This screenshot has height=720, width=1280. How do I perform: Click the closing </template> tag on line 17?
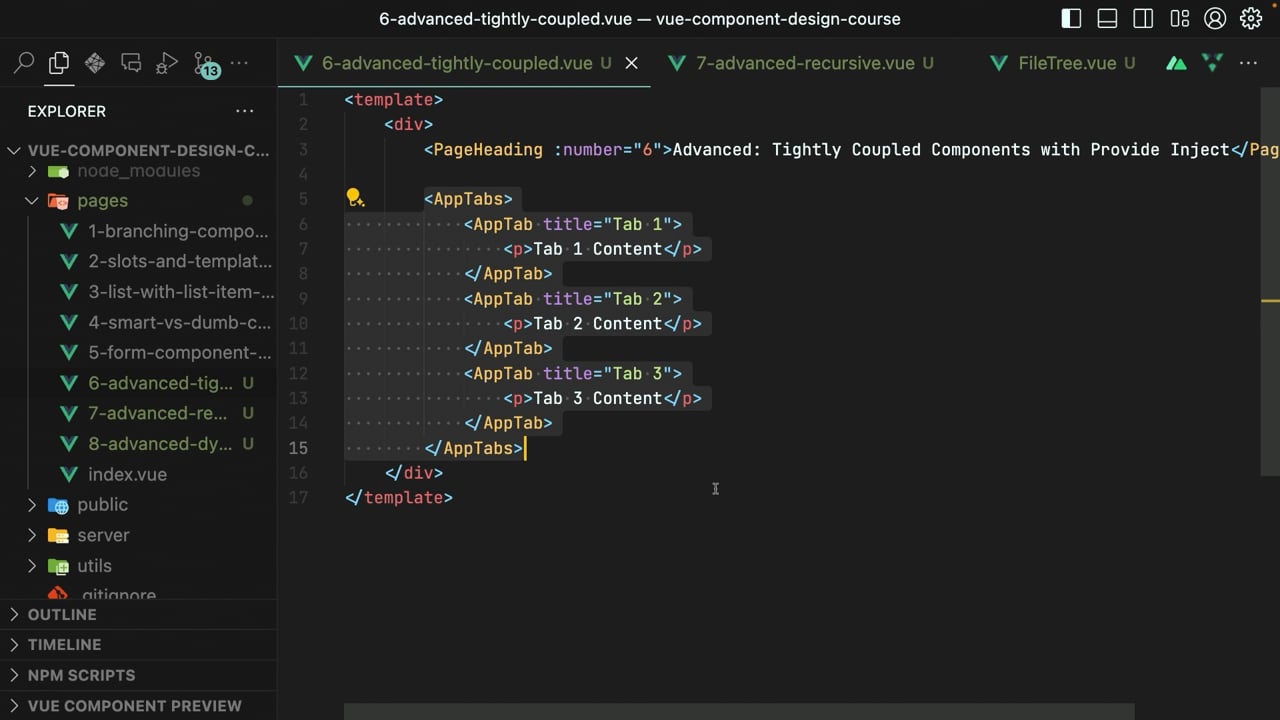(x=399, y=497)
